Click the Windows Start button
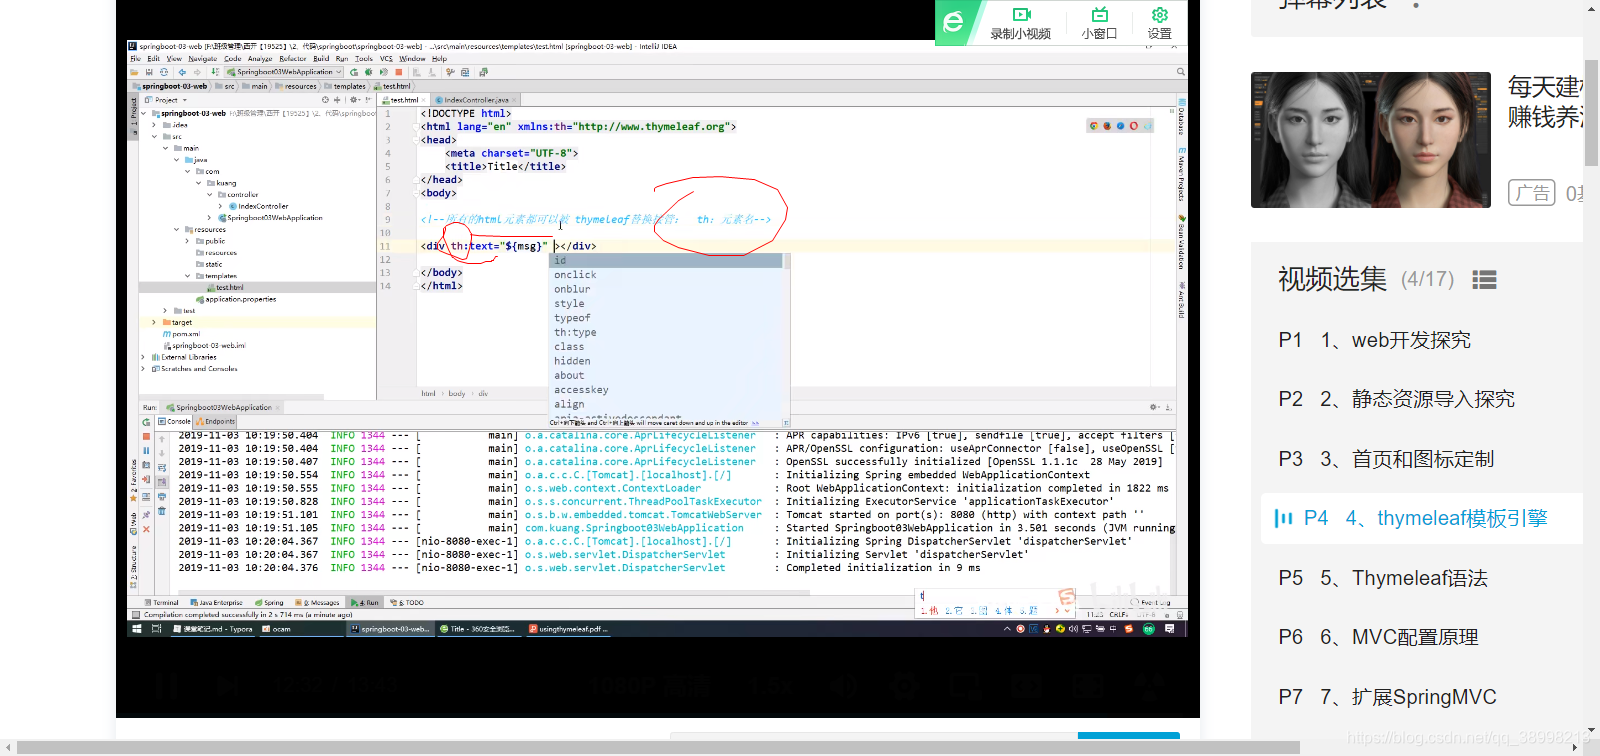 137,629
